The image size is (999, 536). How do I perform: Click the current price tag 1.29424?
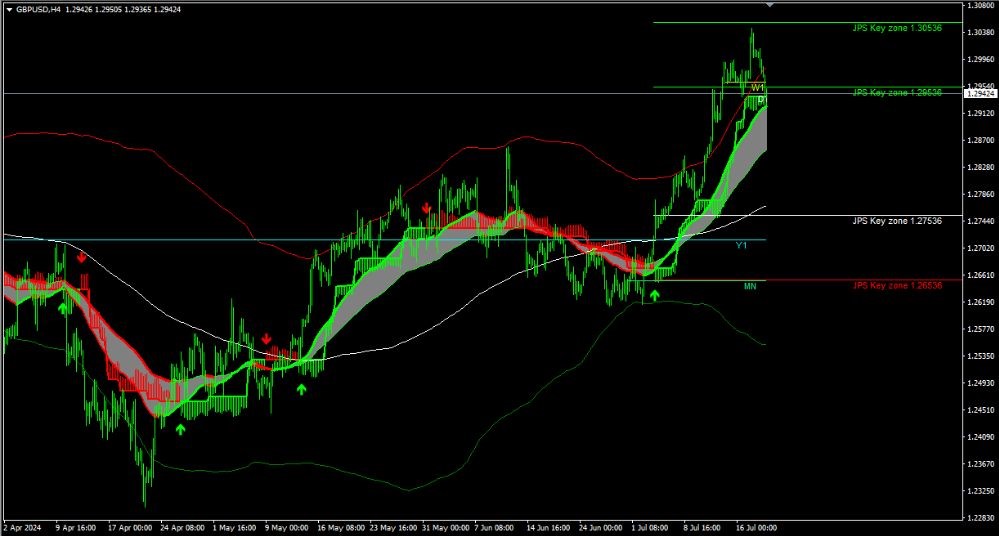tap(981, 94)
